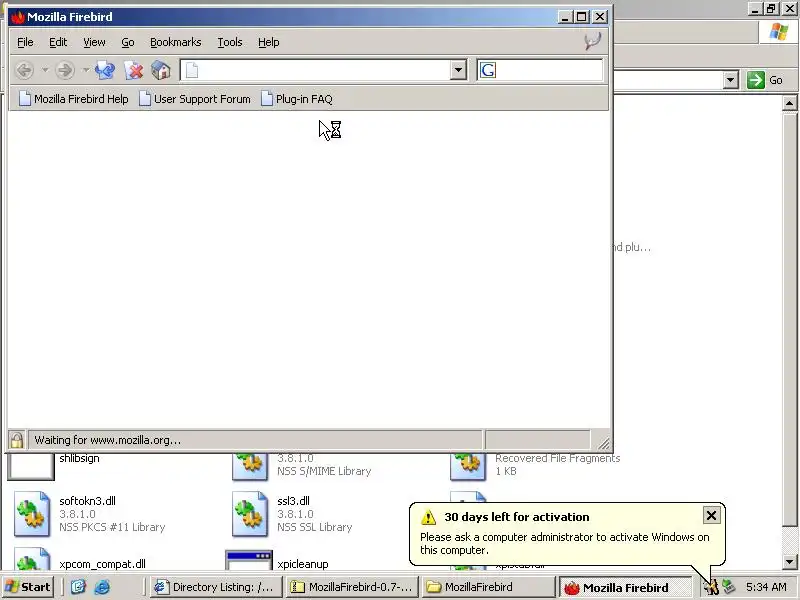Image resolution: width=800 pixels, height=600 pixels.
Task: Open the Back history dropdown arrow
Action: (x=45, y=70)
